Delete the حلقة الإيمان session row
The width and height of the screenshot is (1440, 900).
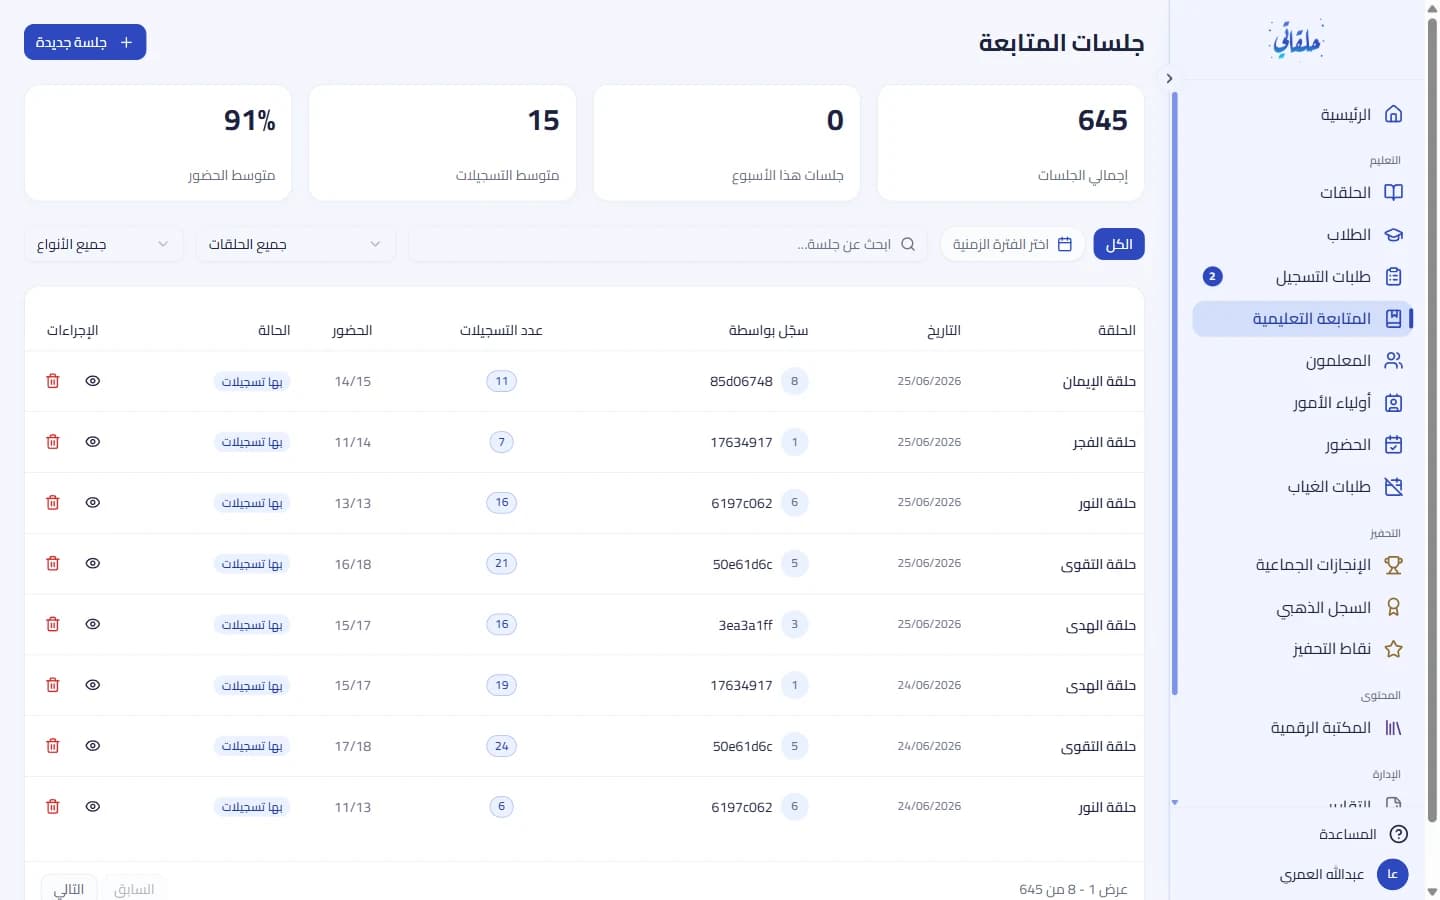coord(53,381)
